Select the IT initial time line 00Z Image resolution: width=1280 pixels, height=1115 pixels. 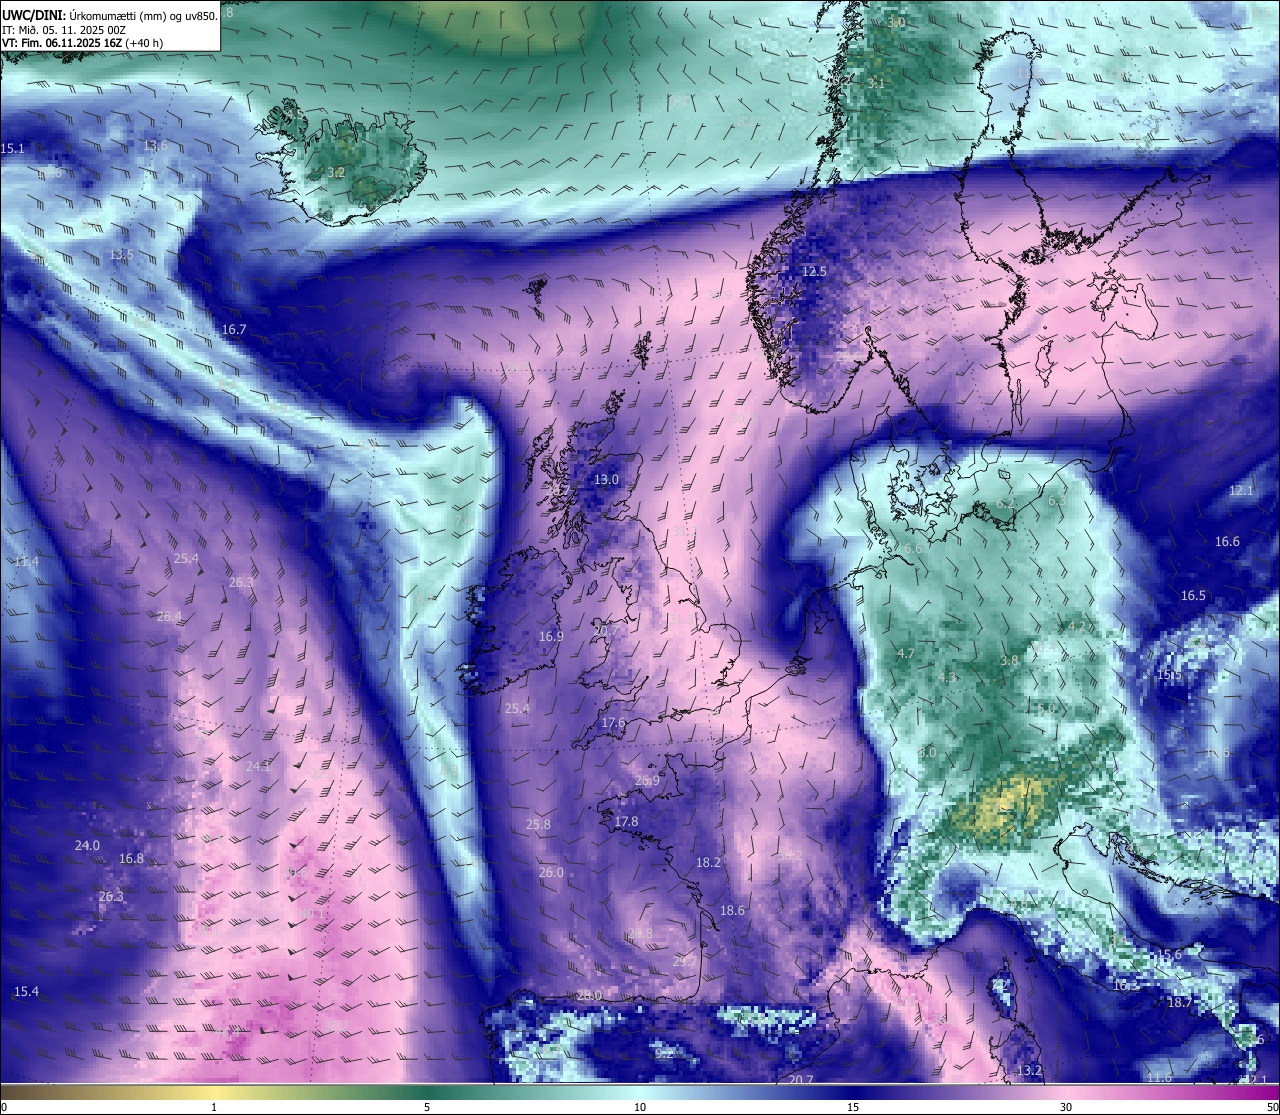[64, 30]
